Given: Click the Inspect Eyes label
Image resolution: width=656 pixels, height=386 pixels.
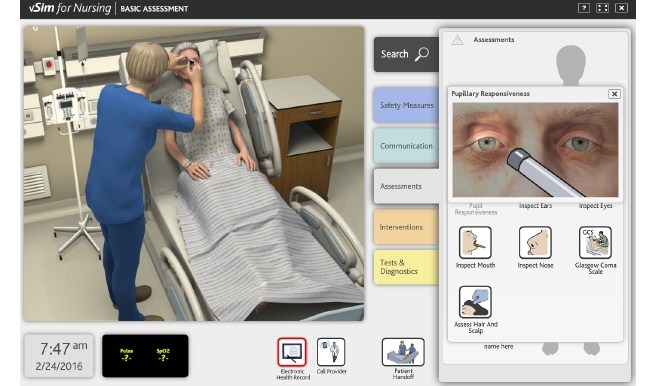Looking at the screenshot, I should point(595,206).
